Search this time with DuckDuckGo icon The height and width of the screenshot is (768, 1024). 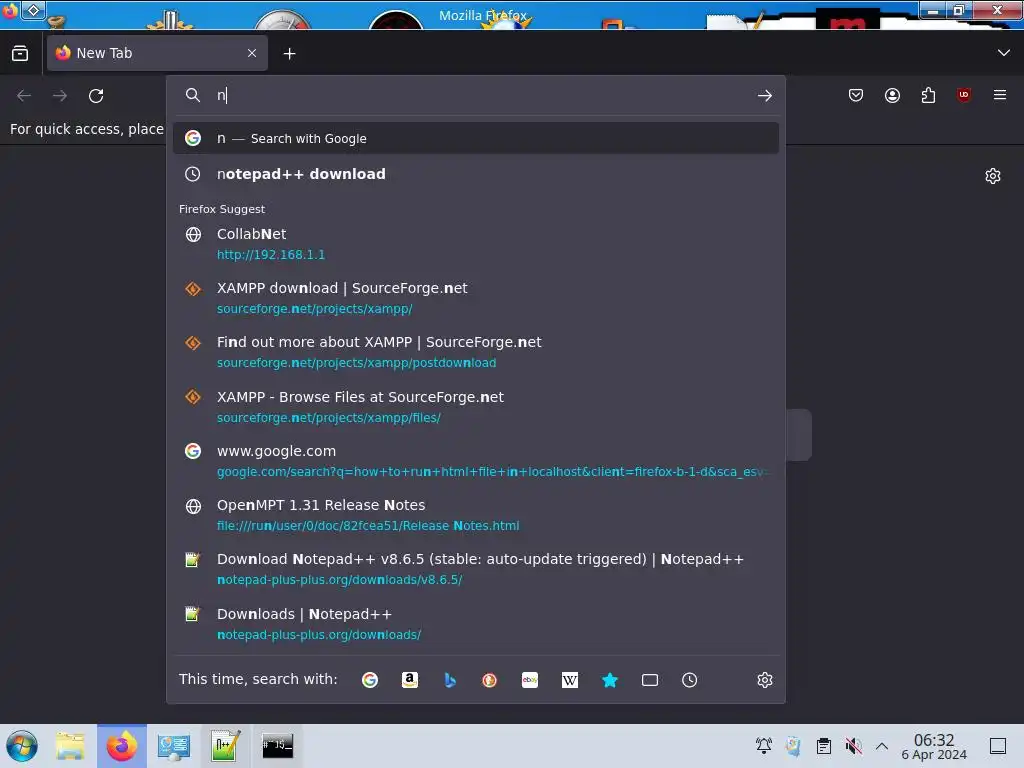pos(489,680)
